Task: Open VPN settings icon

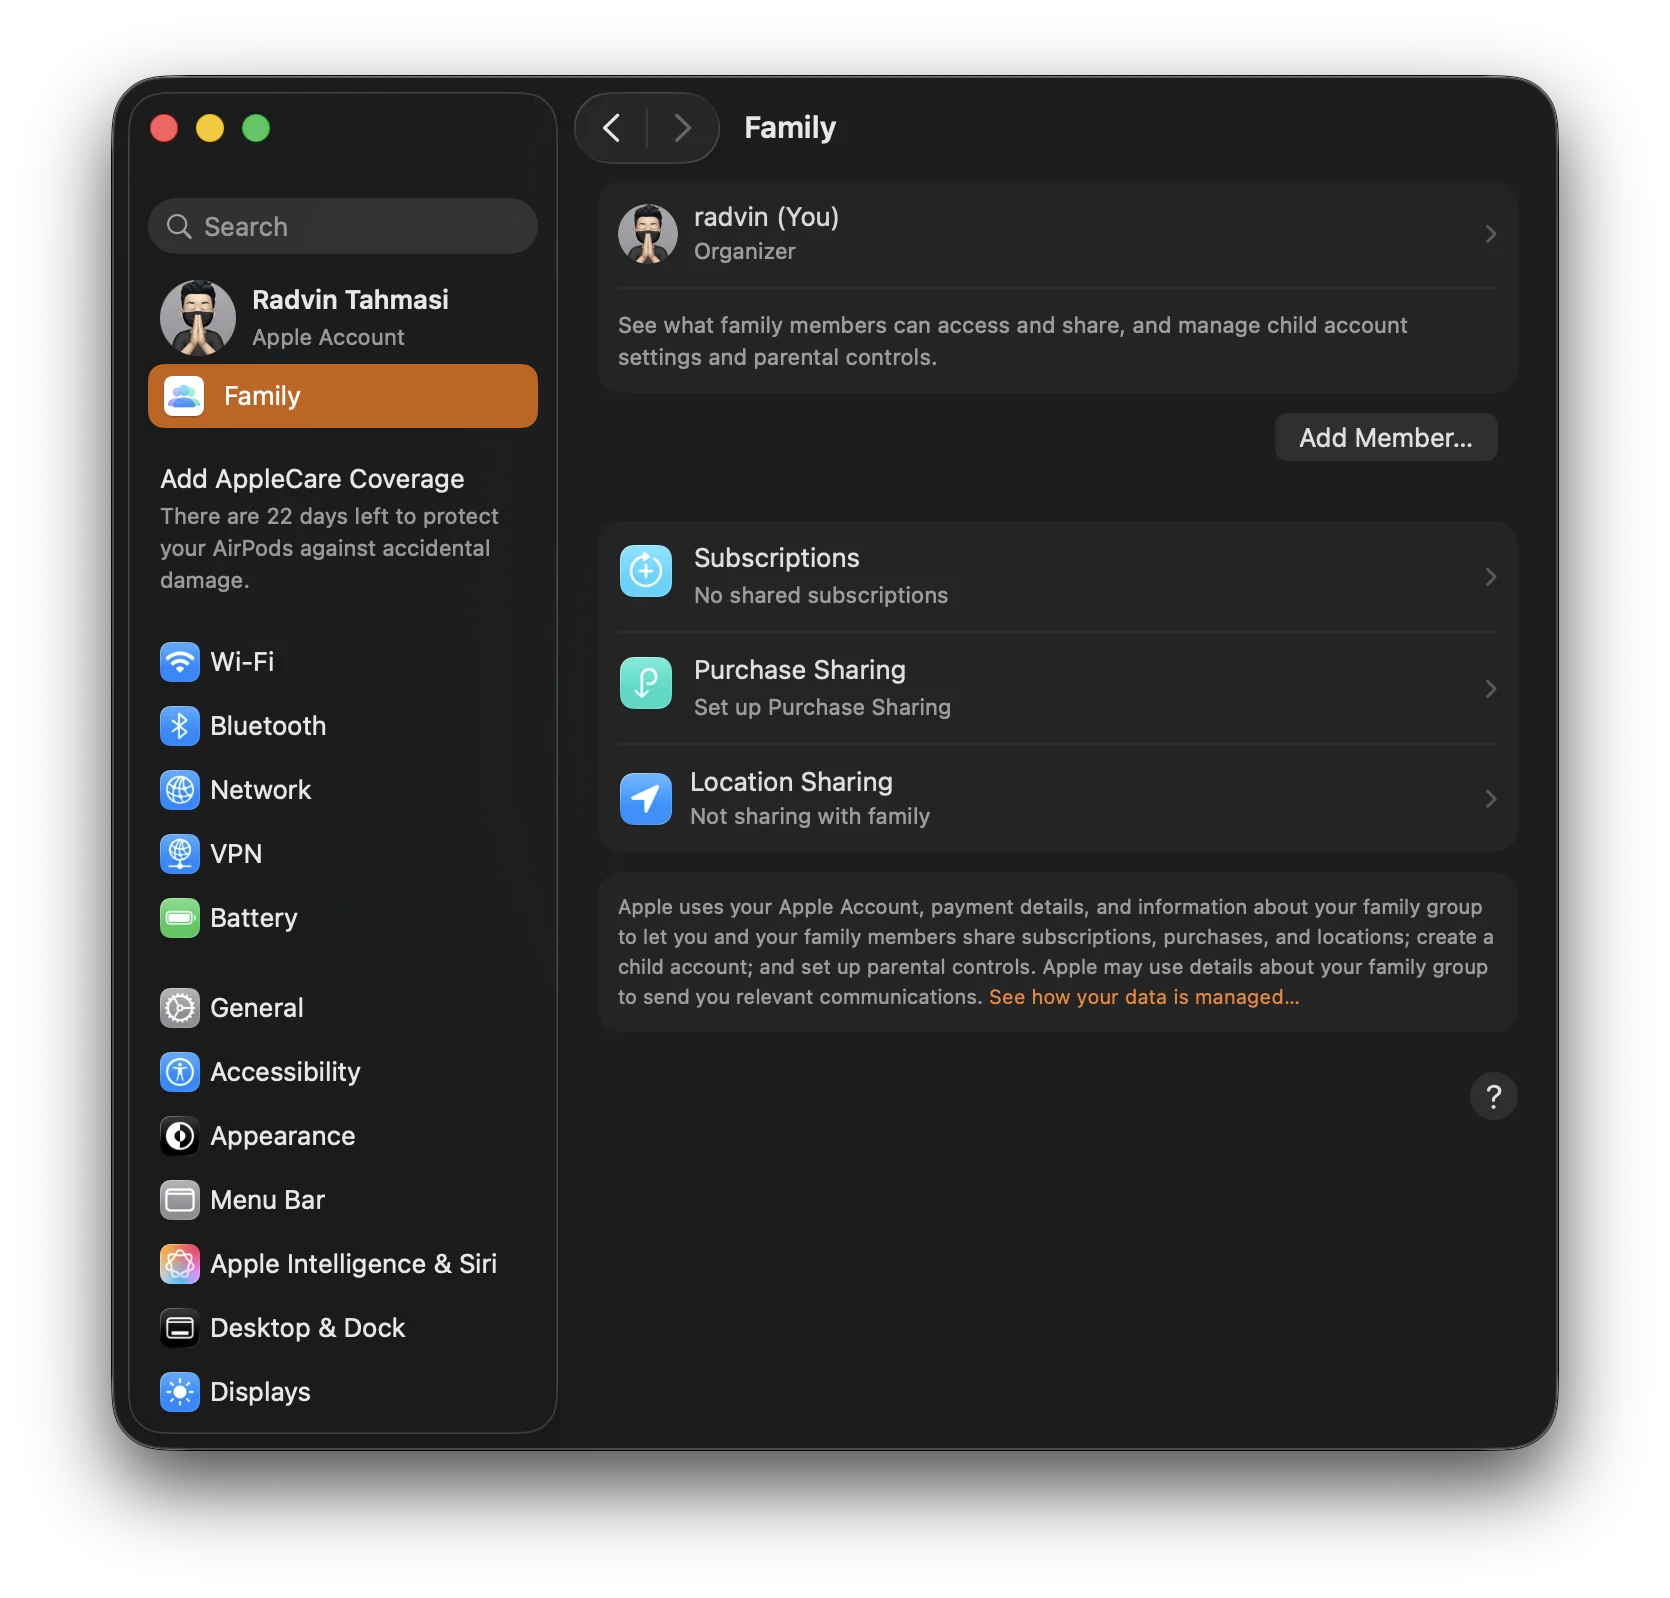Action: [x=180, y=854]
